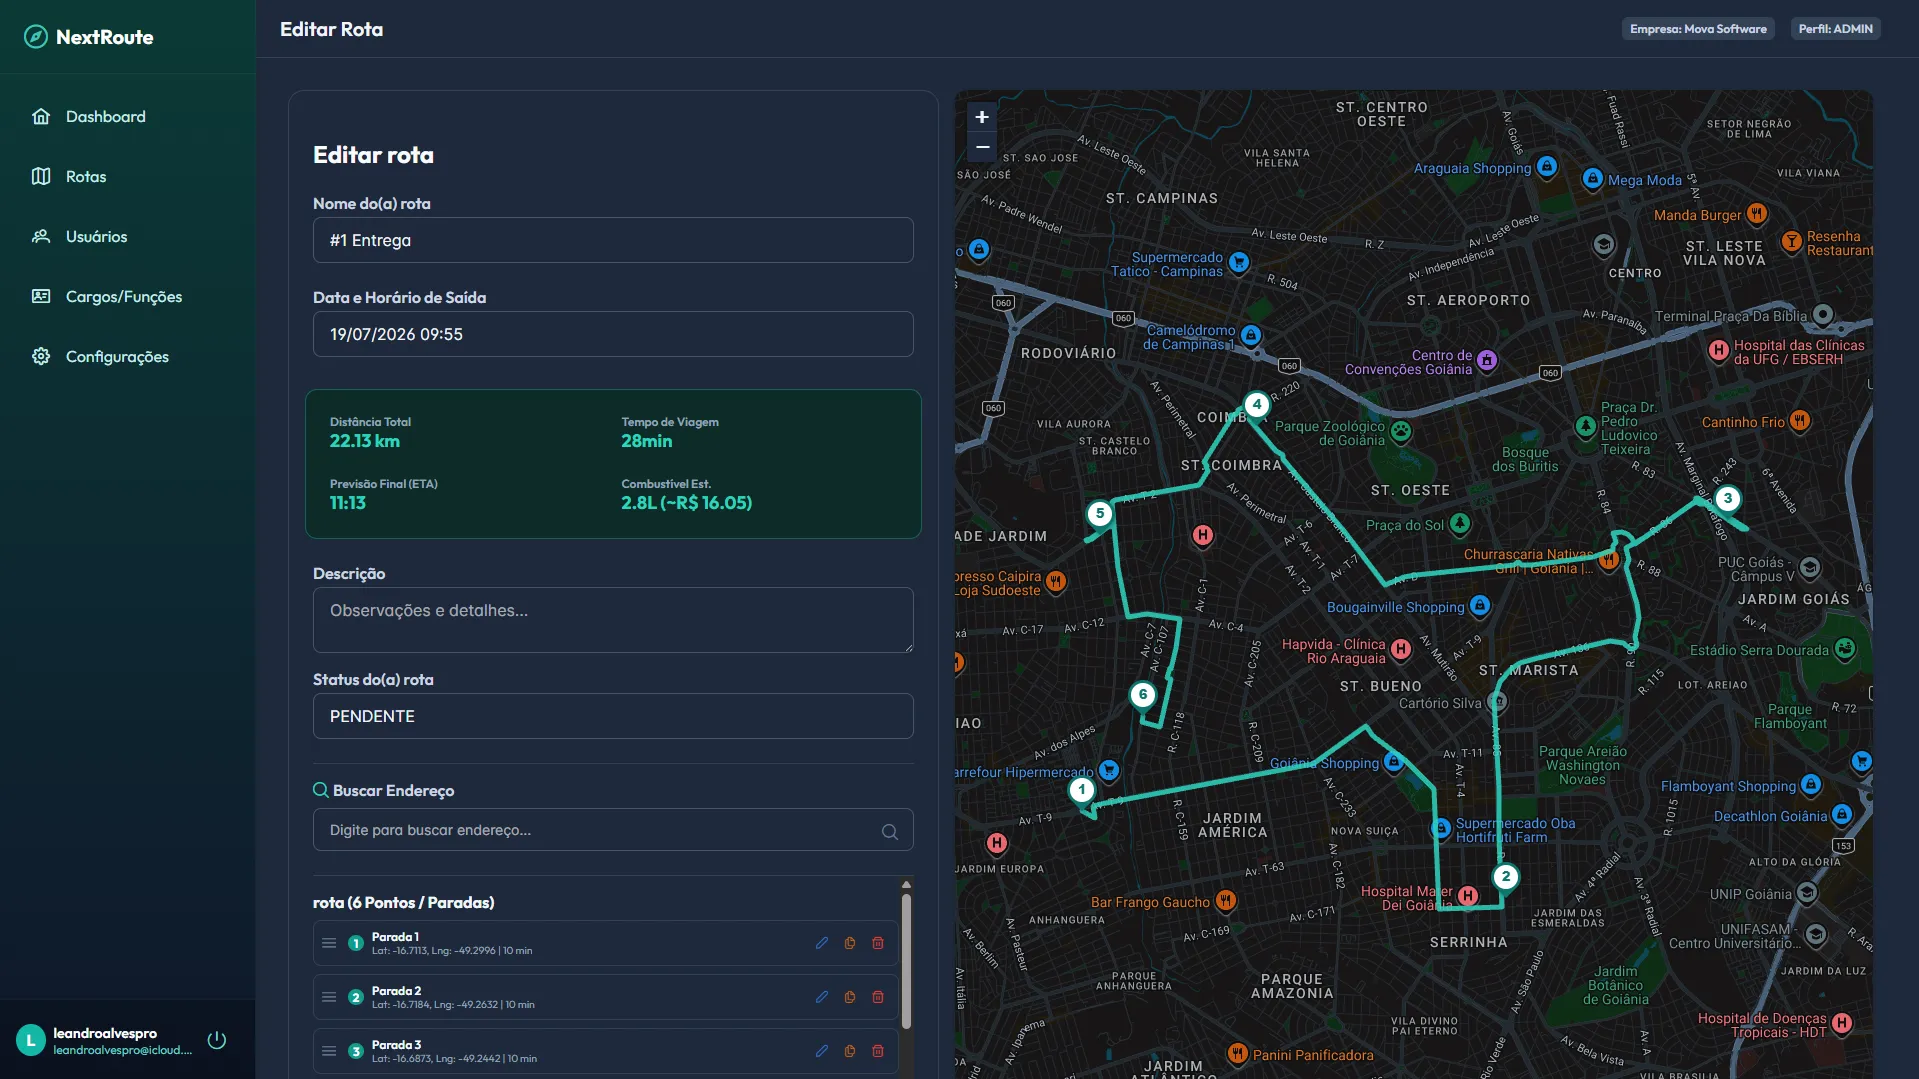
Task: Click the Manda Burger restaurant pin
Action: click(1757, 213)
